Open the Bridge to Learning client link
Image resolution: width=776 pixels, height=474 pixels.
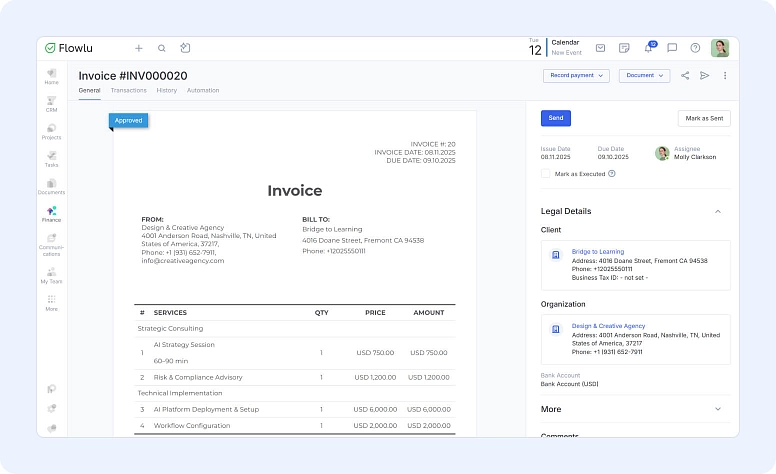[x=598, y=251]
